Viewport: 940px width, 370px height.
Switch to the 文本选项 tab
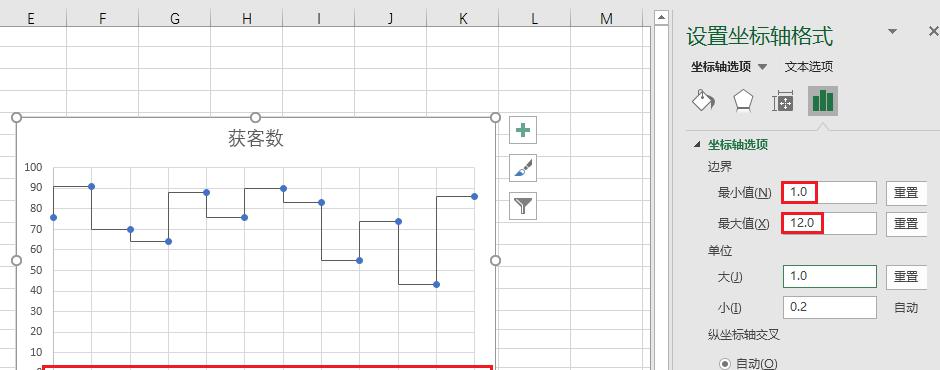[809, 67]
